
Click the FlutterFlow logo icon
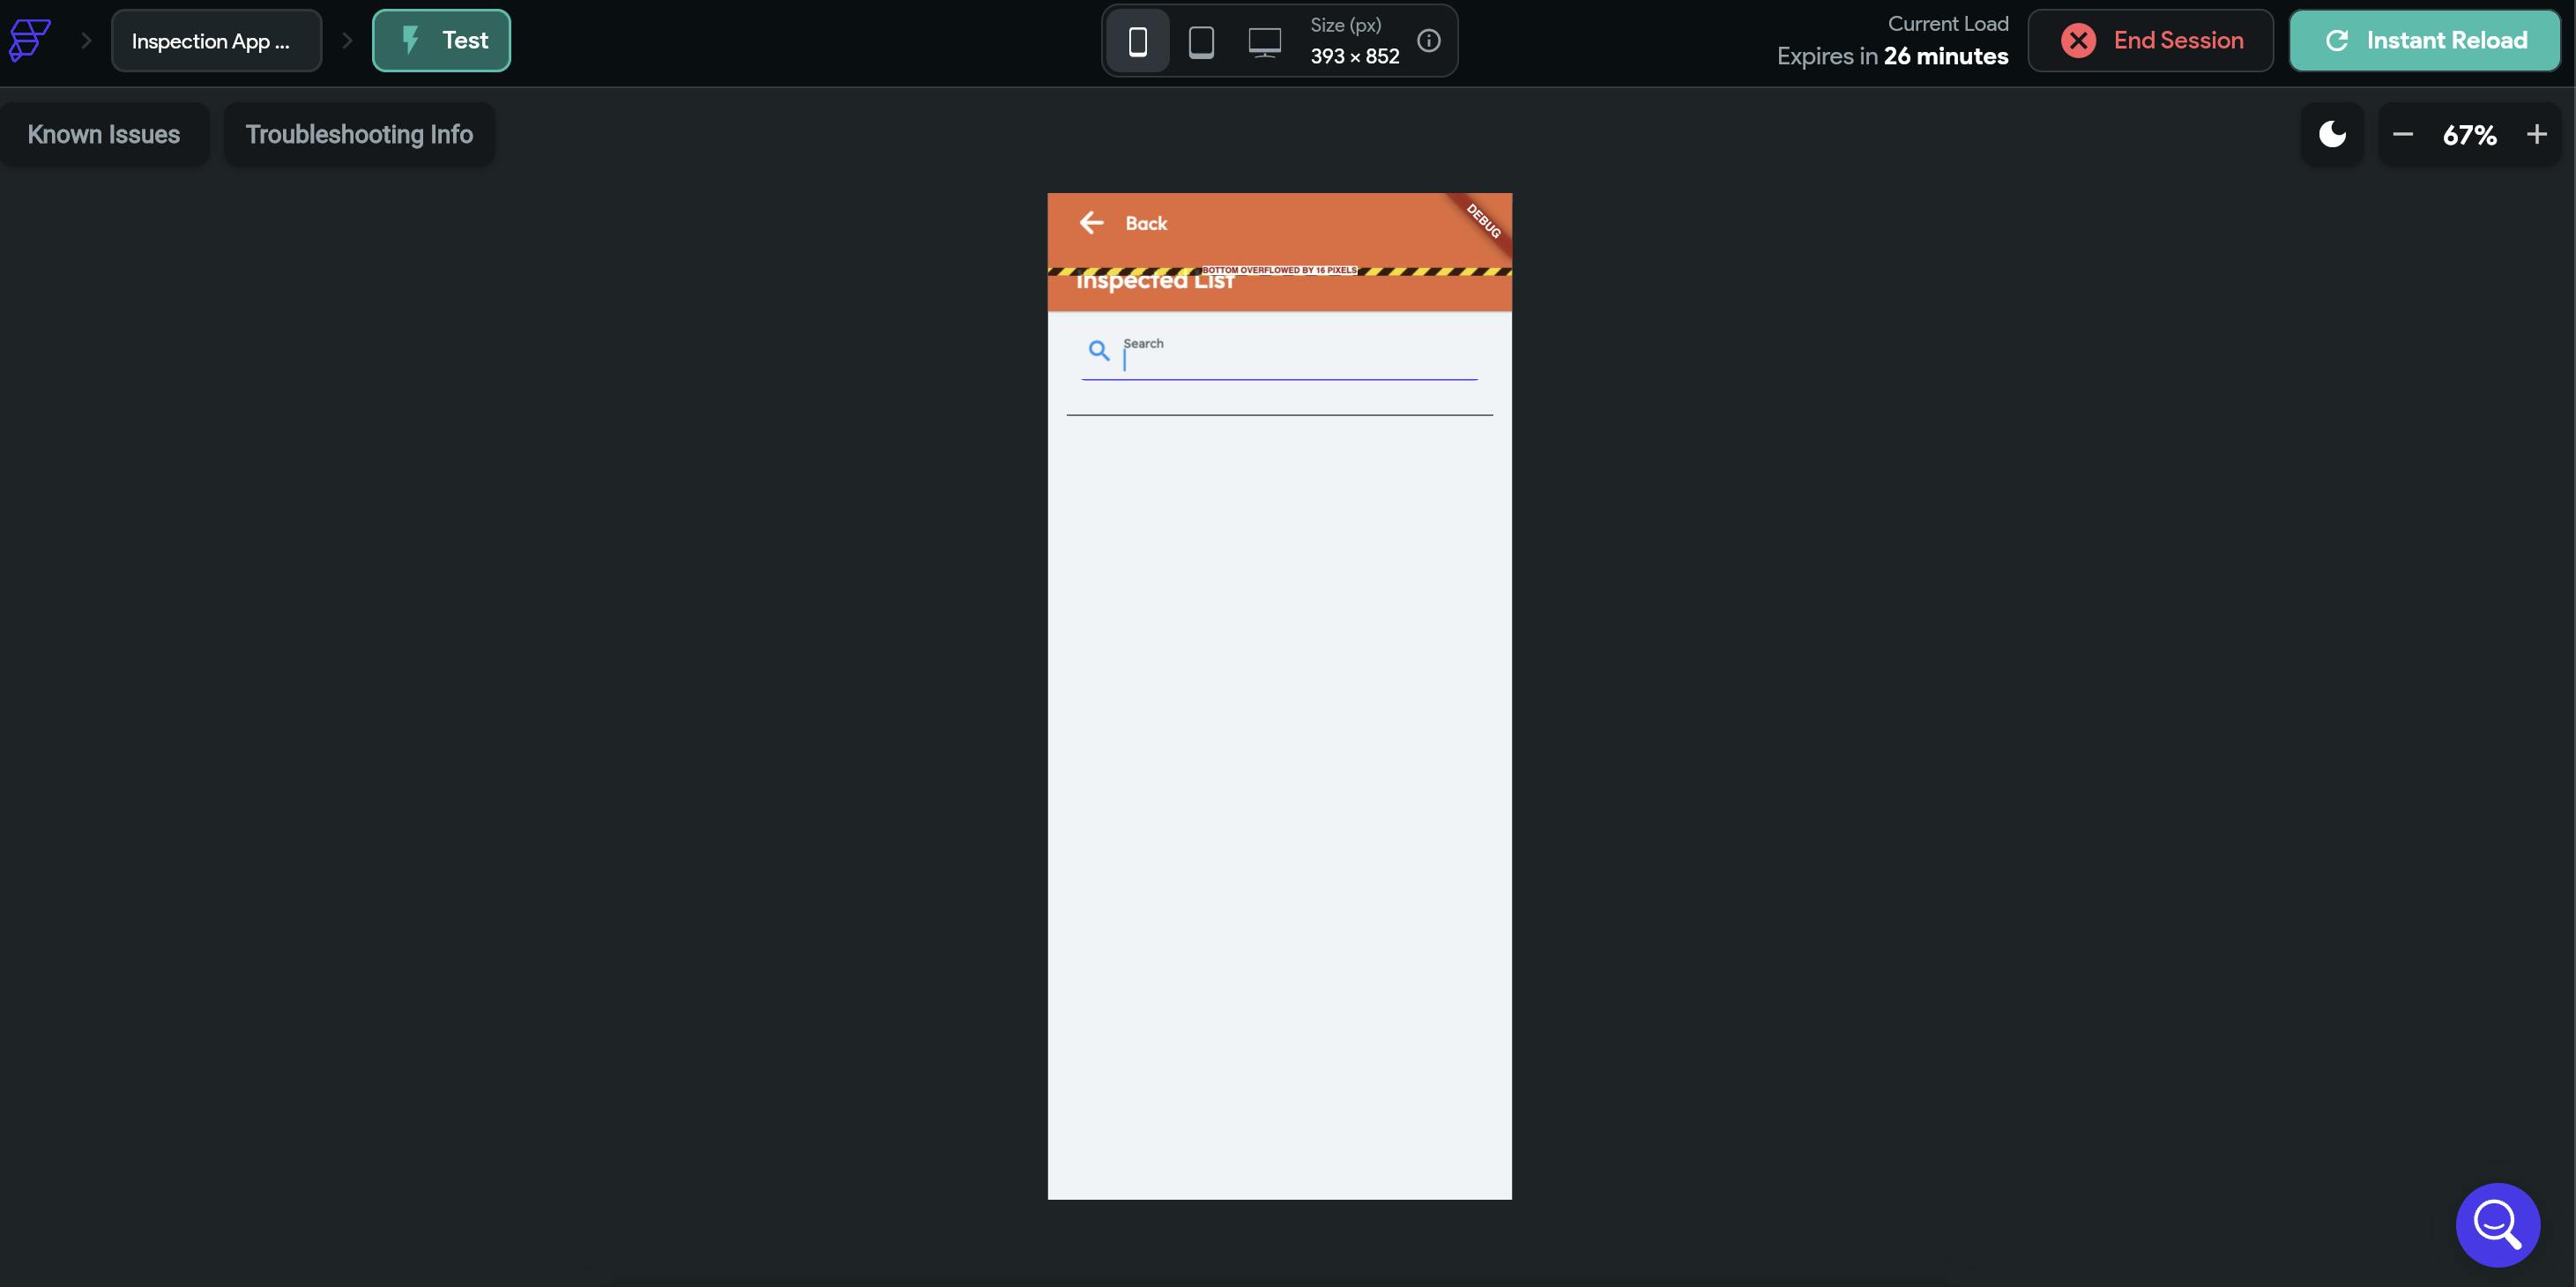29,40
